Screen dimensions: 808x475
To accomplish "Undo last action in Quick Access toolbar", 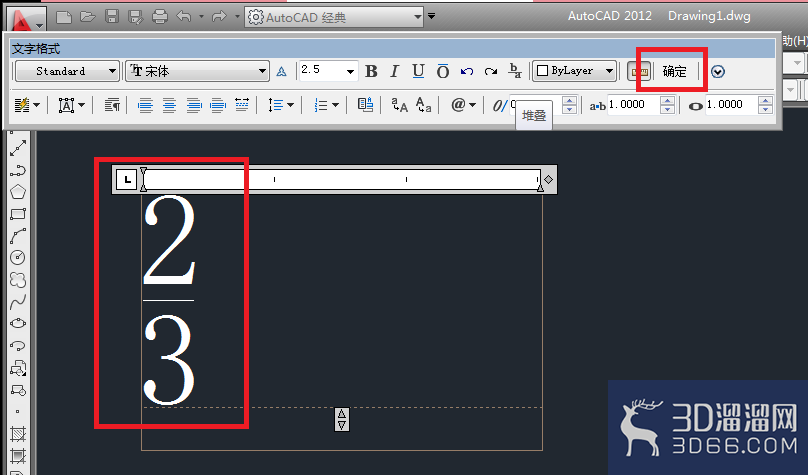I will pyautogui.click(x=184, y=16).
